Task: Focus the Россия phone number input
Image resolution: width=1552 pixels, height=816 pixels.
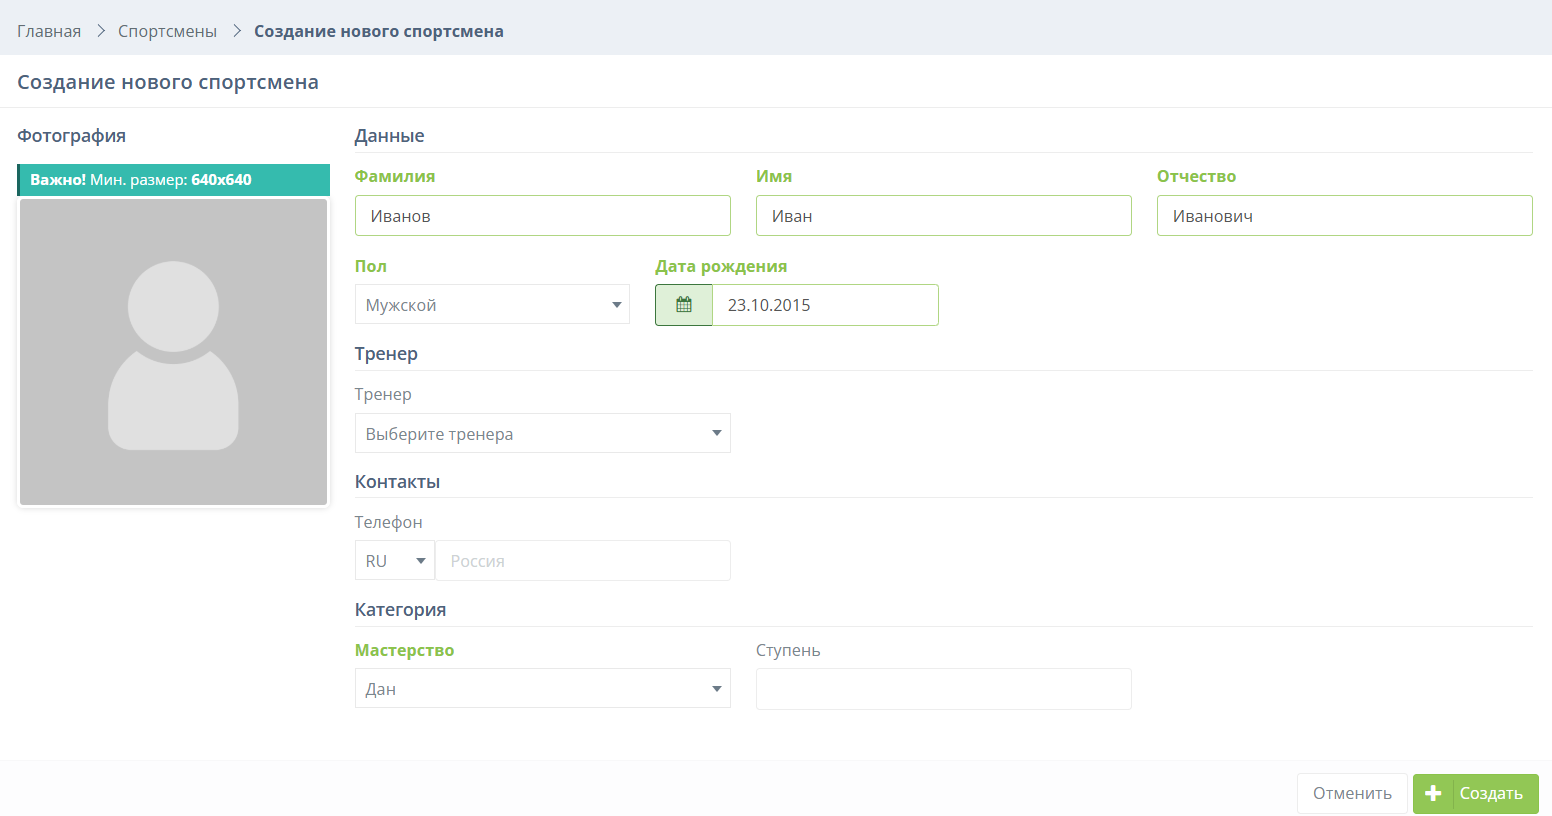Action: click(583, 561)
